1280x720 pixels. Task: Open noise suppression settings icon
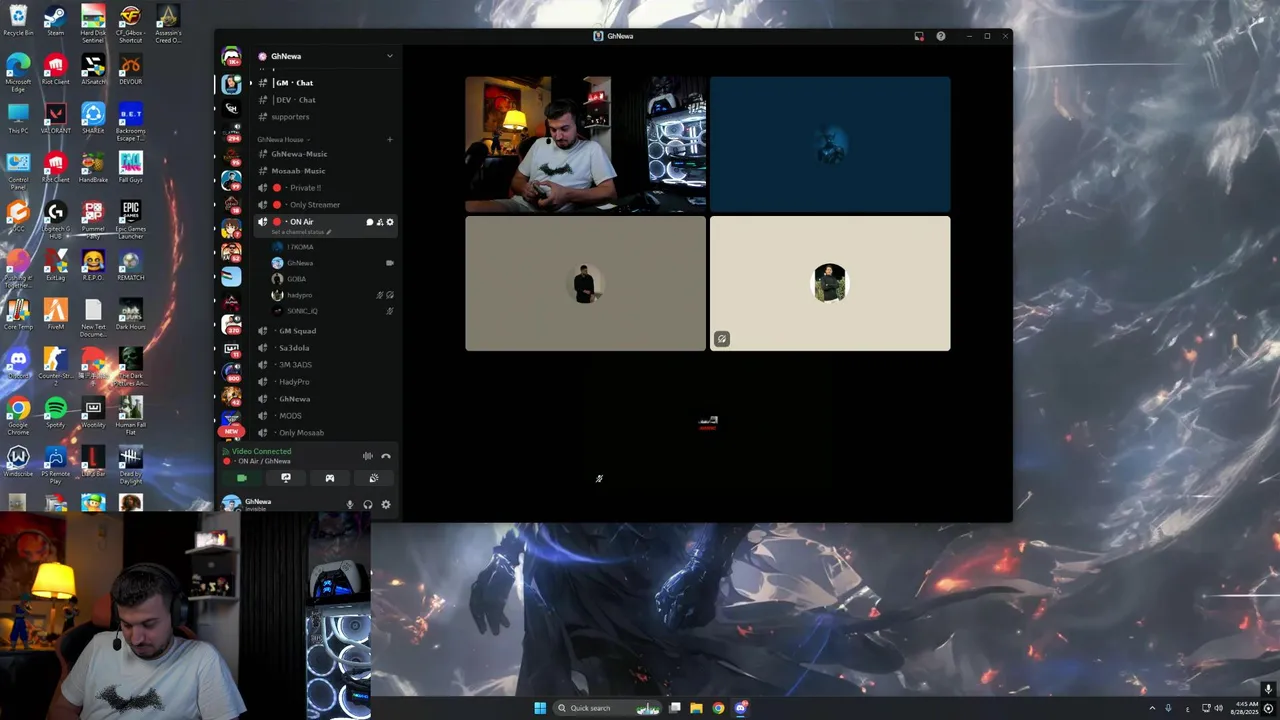click(x=368, y=456)
